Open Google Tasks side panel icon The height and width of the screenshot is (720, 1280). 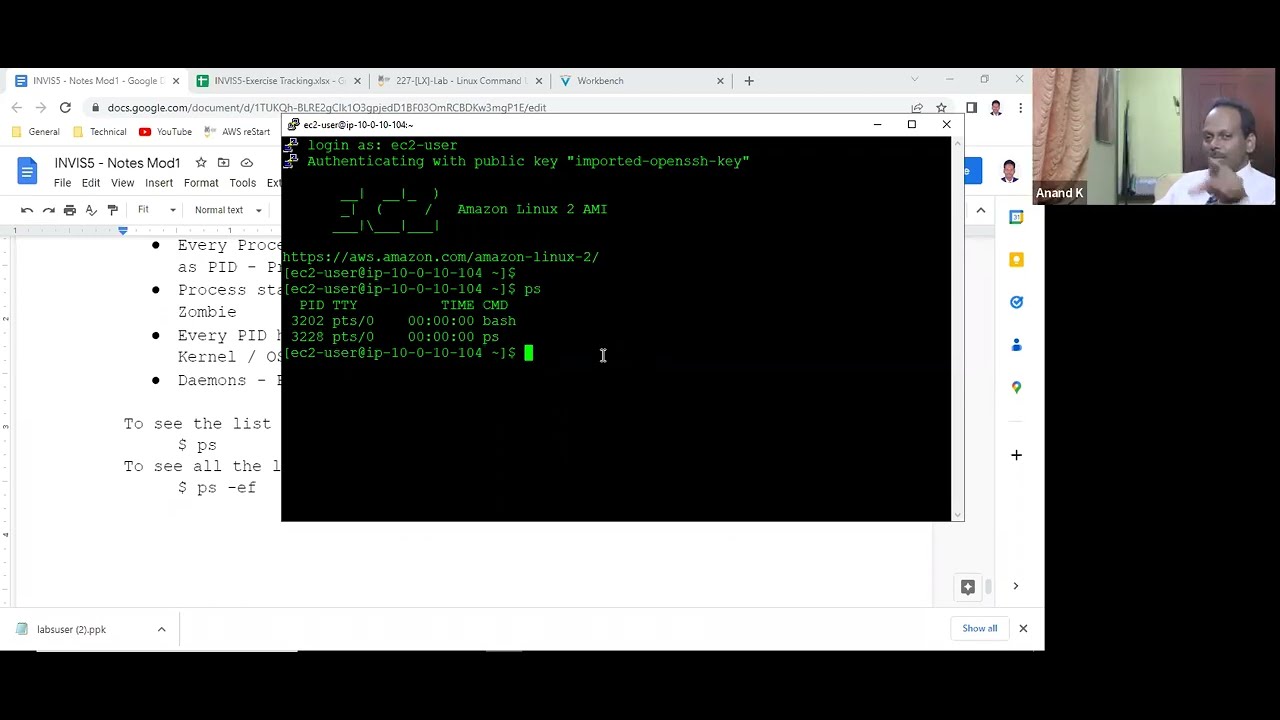pos(1016,302)
